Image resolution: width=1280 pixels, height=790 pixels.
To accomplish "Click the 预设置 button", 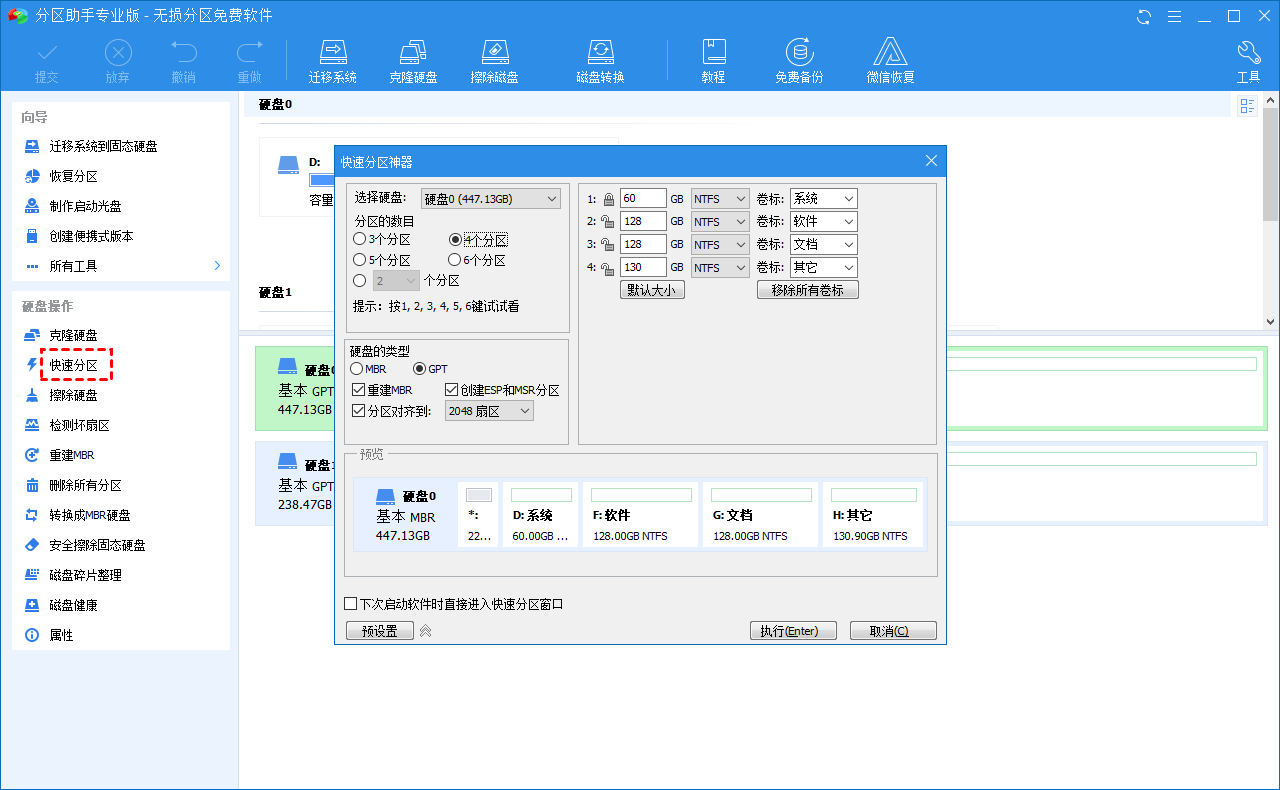I will (380, 631).
